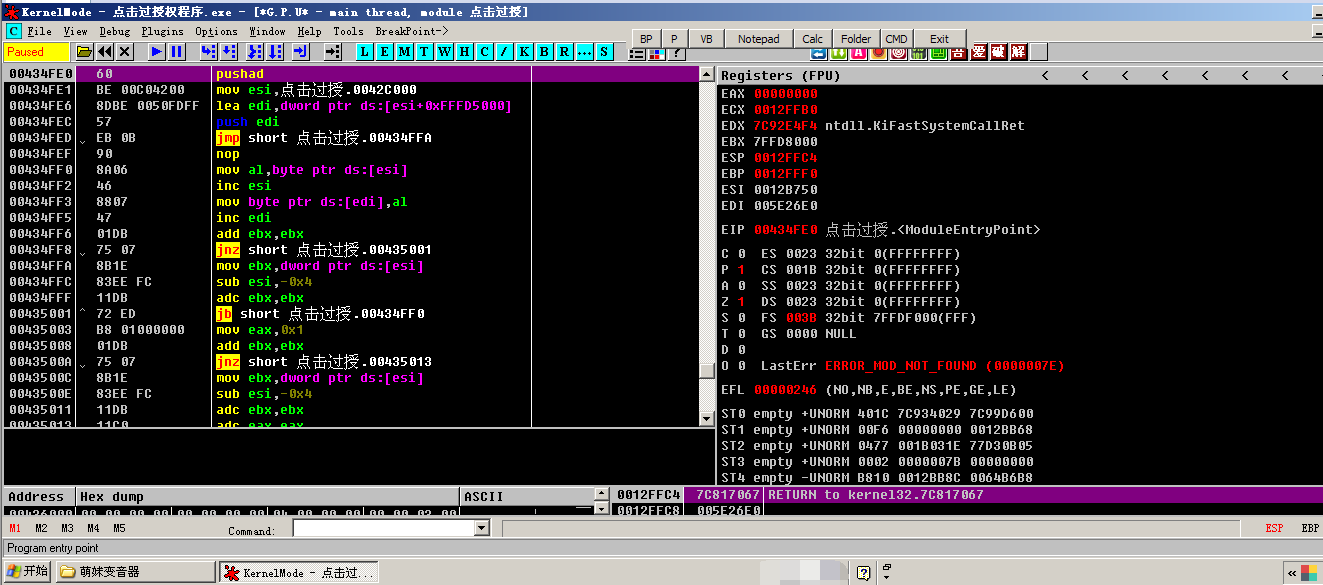Open the Executable modules (E) window
Viewport: 1323px width, 585px height.
tap(384, 52)
